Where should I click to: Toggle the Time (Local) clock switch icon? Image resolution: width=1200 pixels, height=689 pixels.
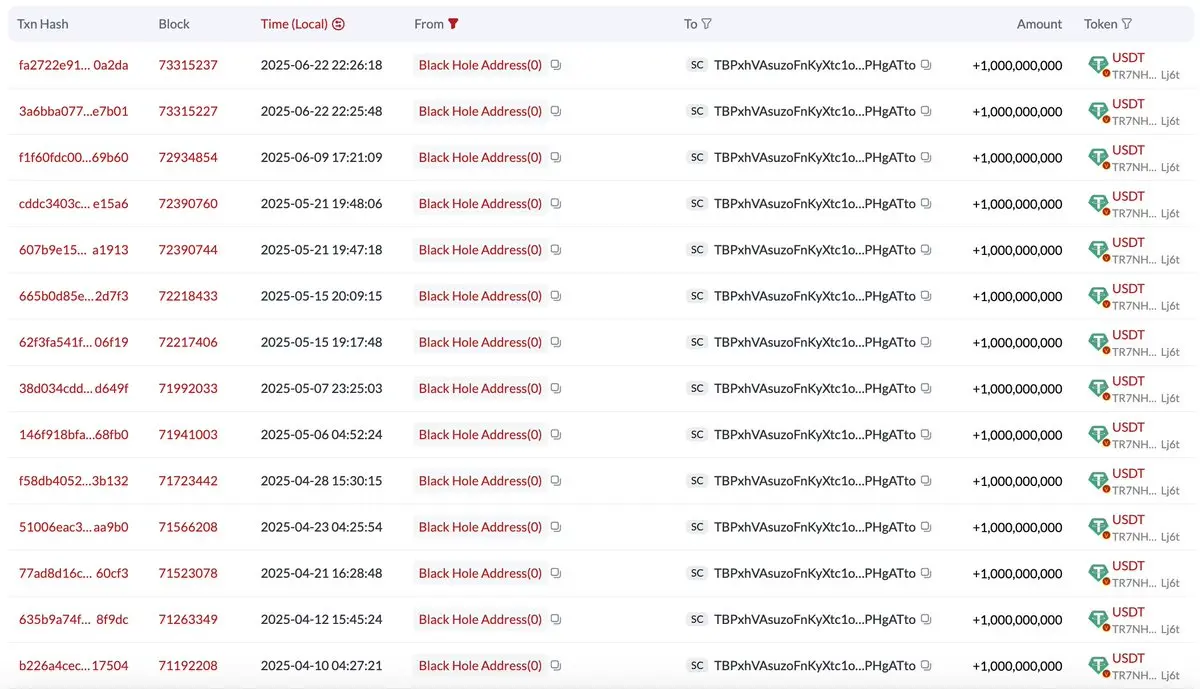click(x=338, y=24)
